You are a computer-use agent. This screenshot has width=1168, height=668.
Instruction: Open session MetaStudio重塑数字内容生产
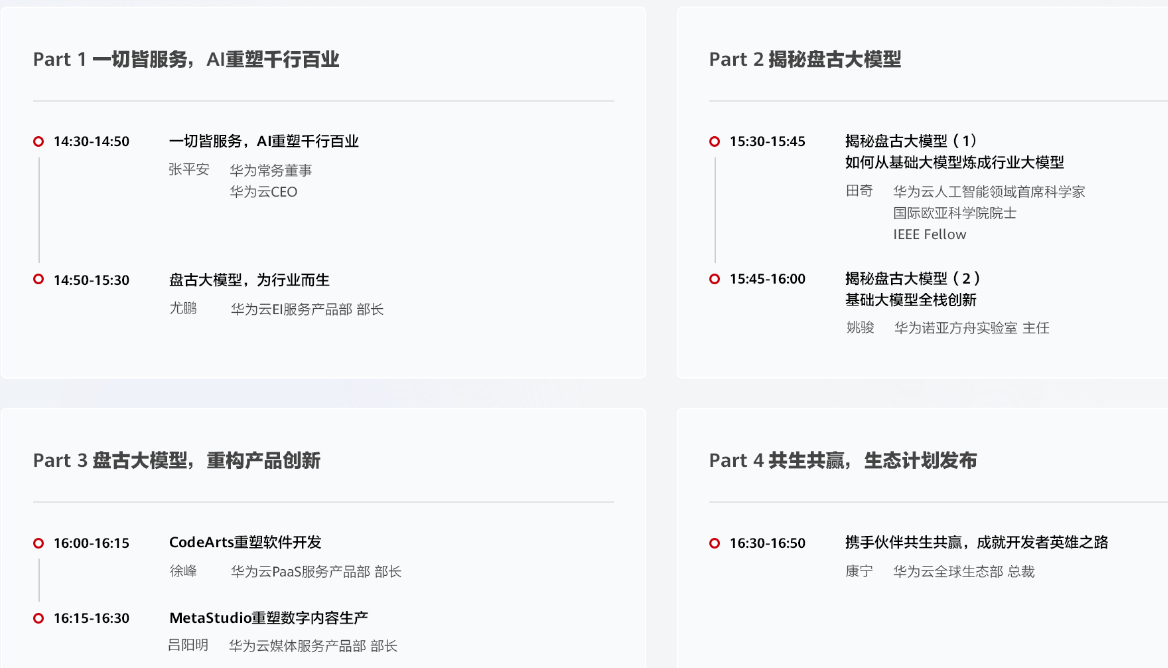pyautogui.click(x=268, y=618)
